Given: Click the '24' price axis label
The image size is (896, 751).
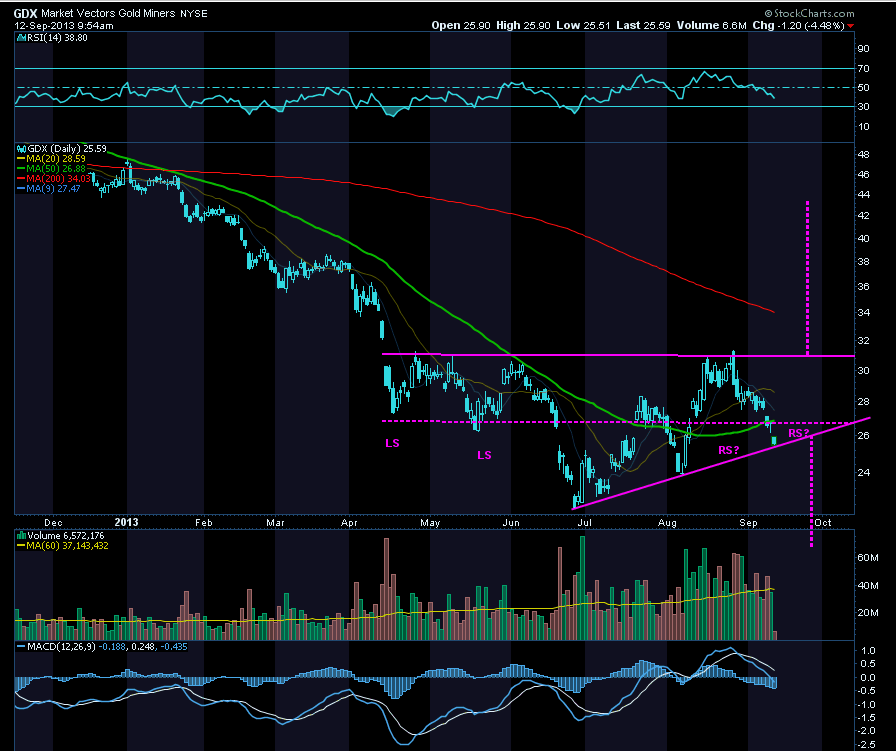Looking at the screenshot, I should pyautogui.click(x=863, y=472).
